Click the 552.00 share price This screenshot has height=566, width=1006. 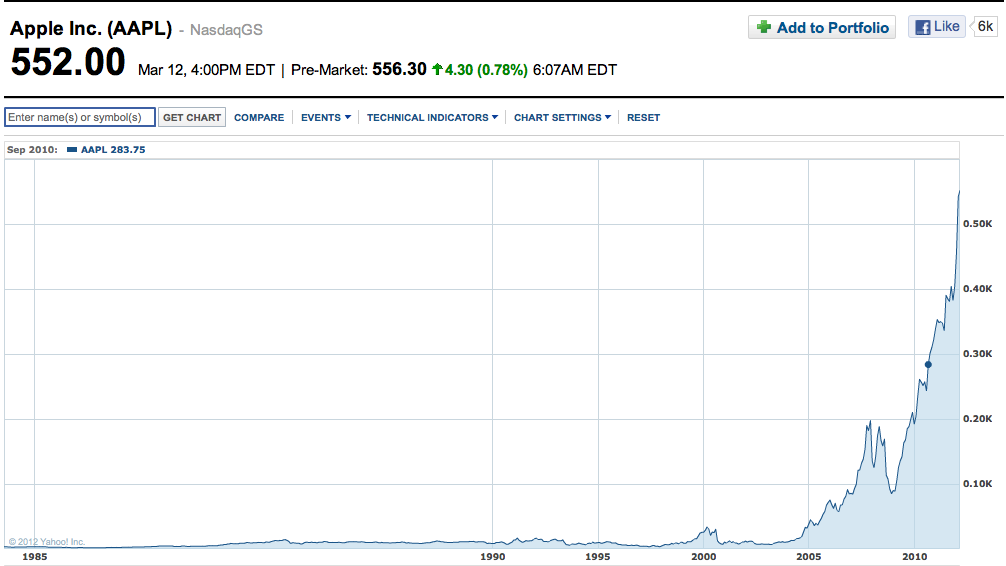[x=68, y=62]
